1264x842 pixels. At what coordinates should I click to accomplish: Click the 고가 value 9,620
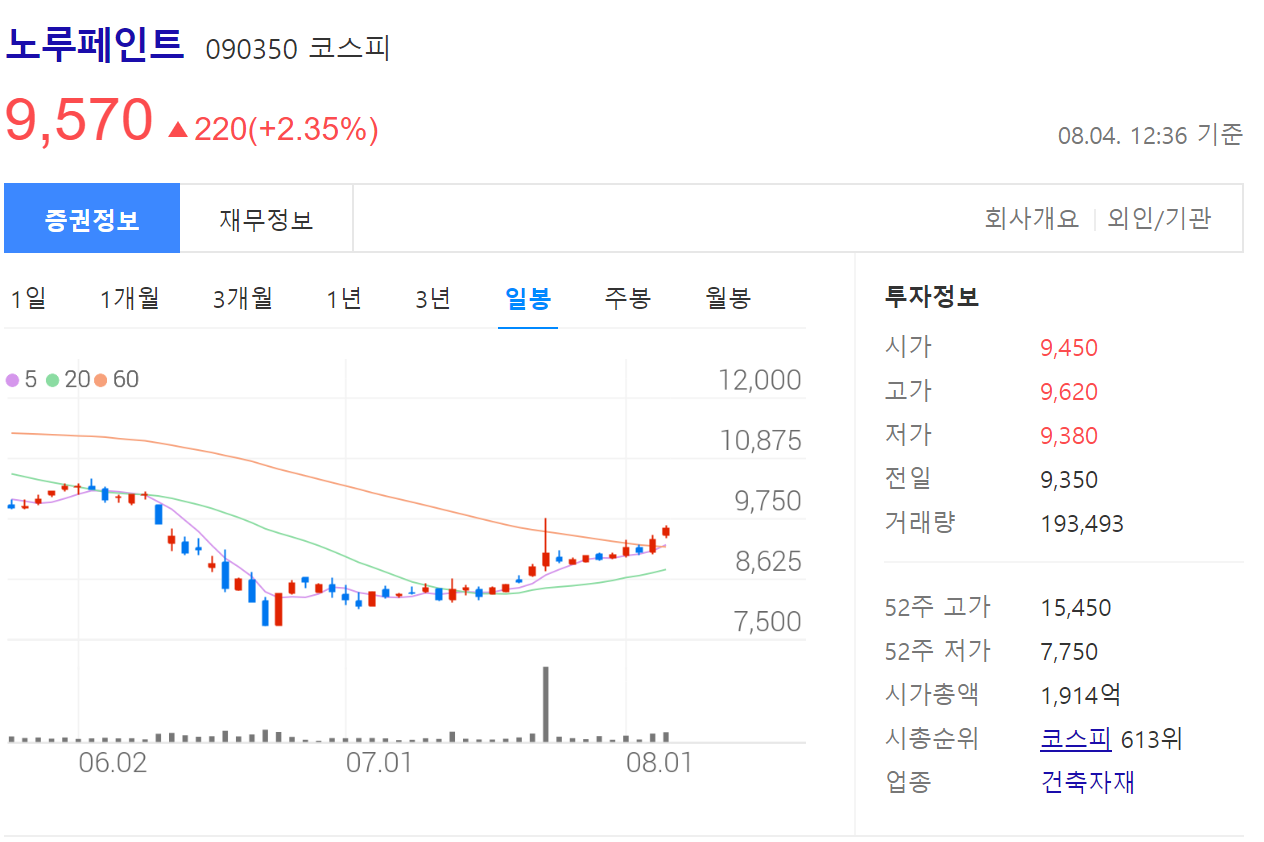[1069, 392]
